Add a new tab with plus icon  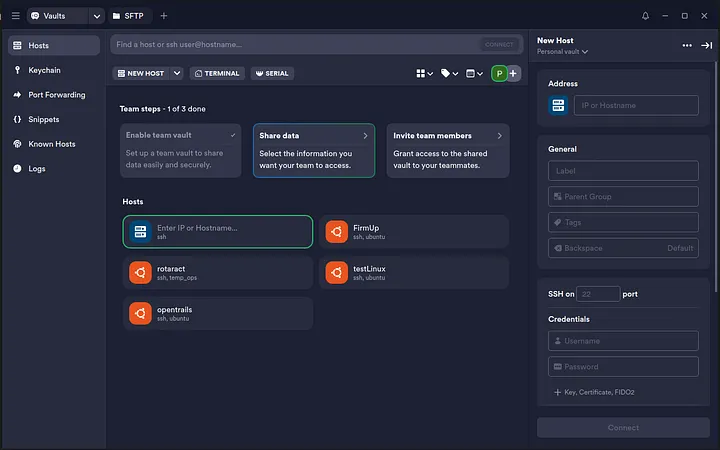pyautogui.click(x=164, y=16)
